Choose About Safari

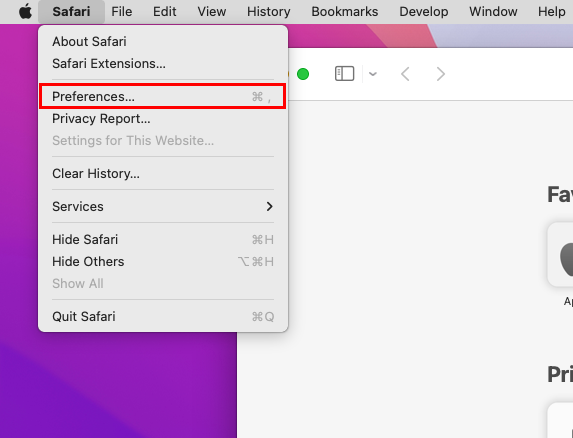163,42
